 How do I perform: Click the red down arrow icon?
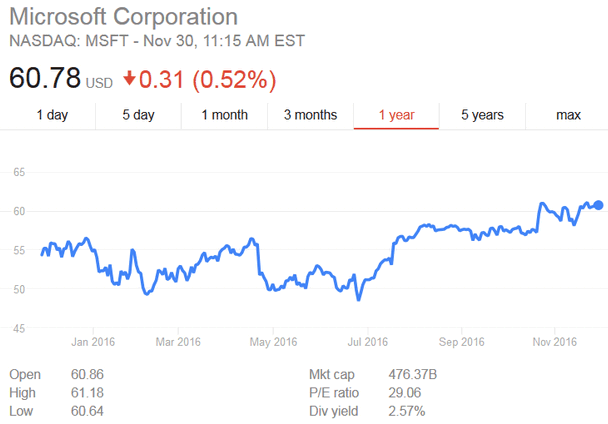[129, 78]
